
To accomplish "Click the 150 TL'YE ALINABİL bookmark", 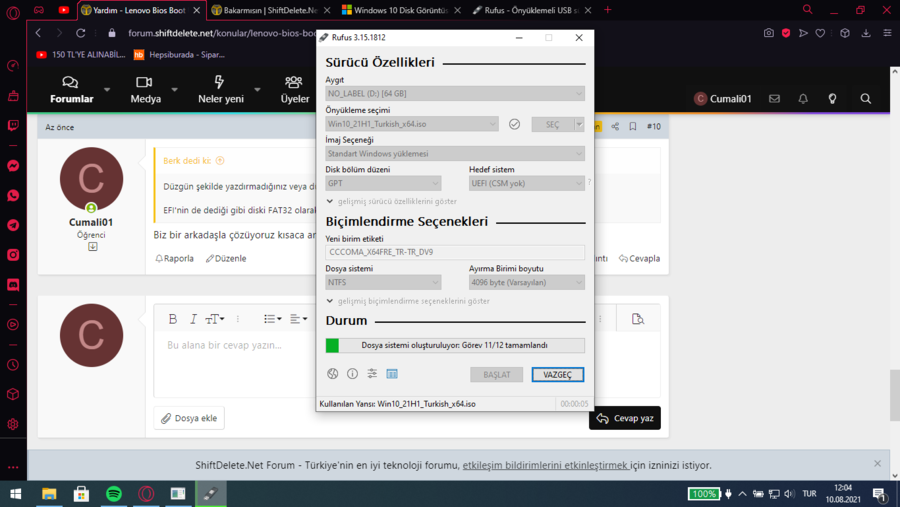I will tap(81, 55).
